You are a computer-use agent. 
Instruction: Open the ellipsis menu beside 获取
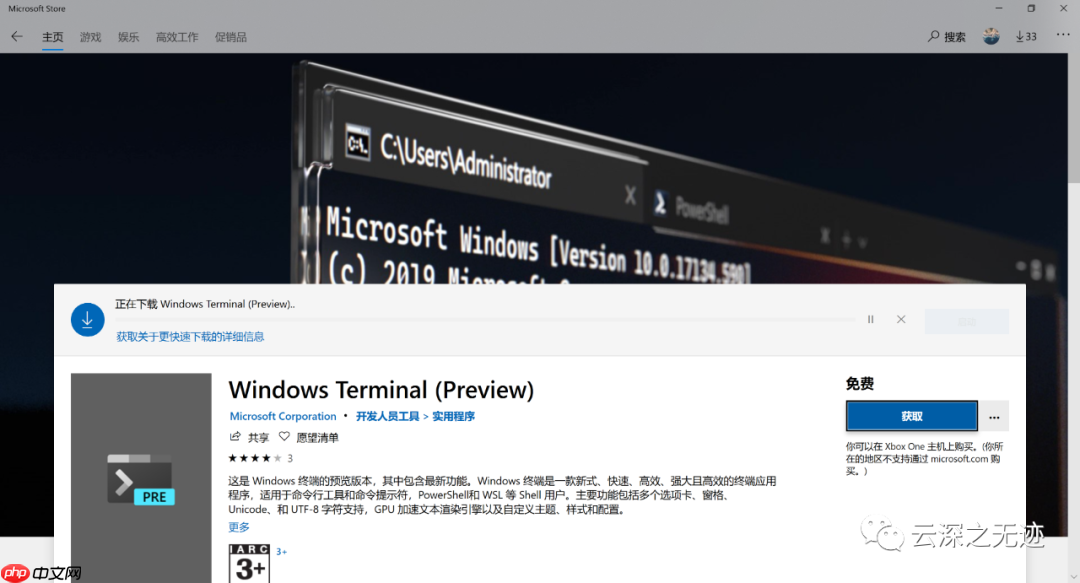pyautogui.click(x=994, y=416)
